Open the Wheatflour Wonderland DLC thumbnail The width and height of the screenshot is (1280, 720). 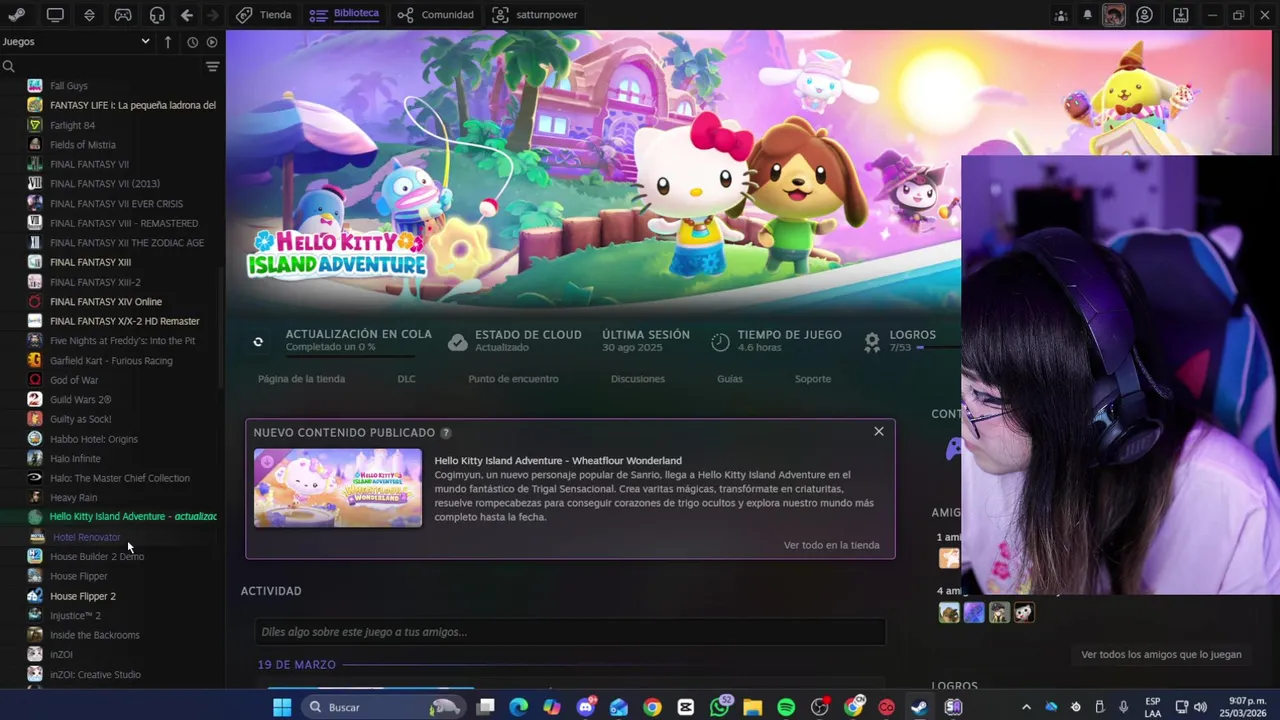point(338,487)
